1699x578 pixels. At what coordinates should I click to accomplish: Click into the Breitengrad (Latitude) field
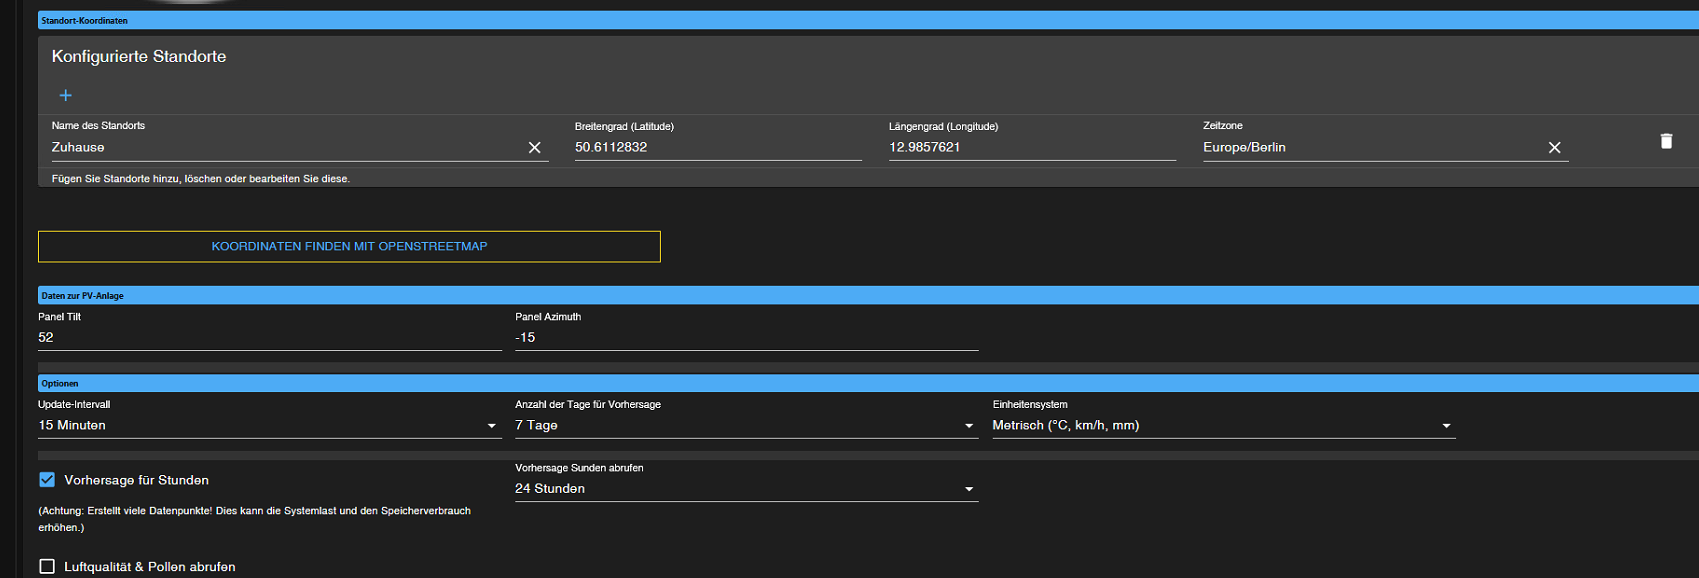tap(717, 148)
